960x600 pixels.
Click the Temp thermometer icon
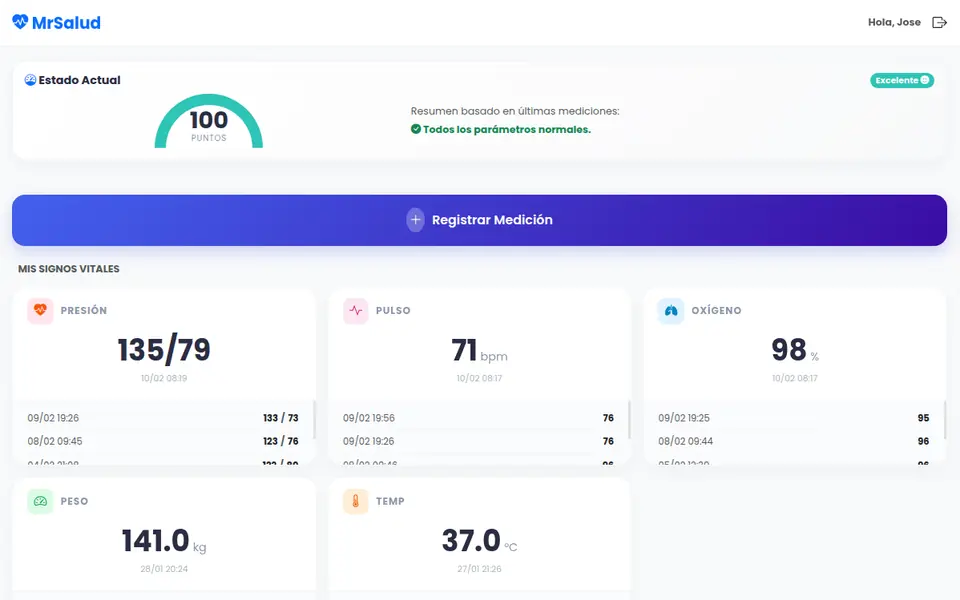tap(356, 501)
